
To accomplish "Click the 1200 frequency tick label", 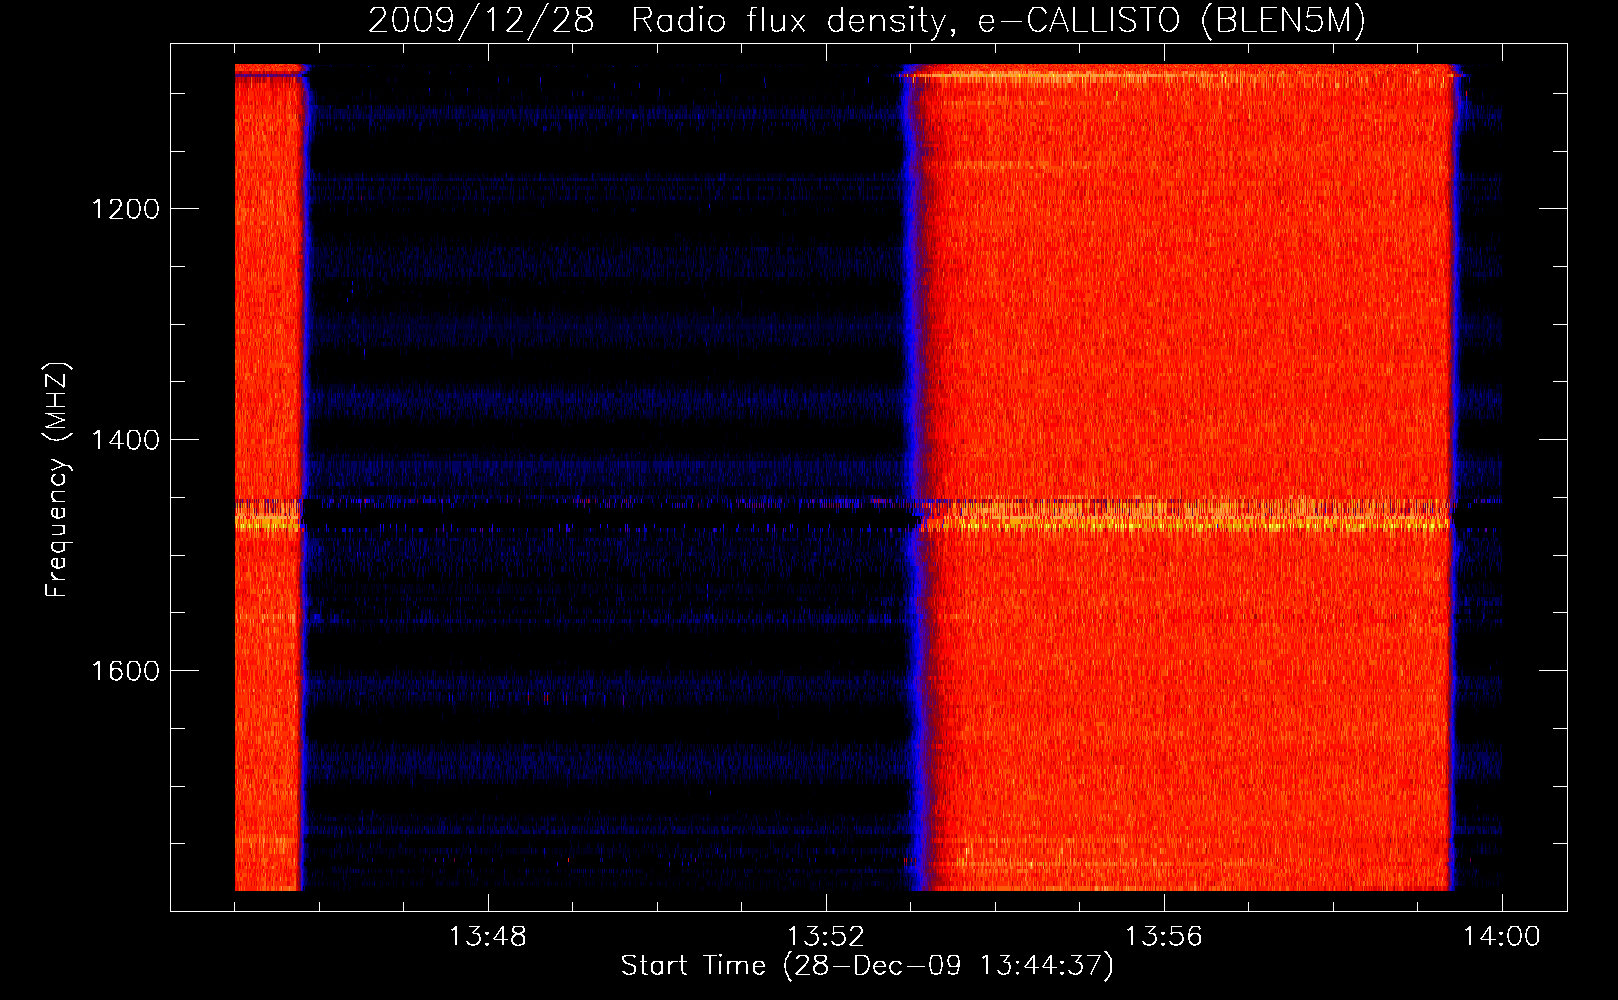I will (x=125, y=209).
